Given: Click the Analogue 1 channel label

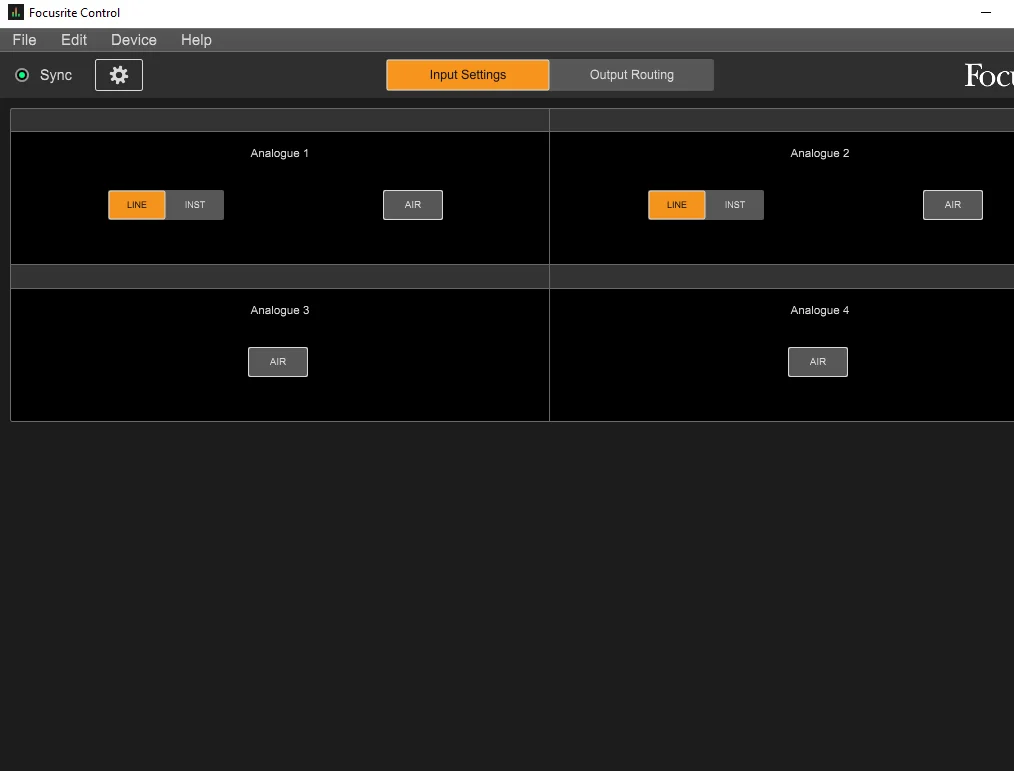Looking at the screenshot, I should pos(279,153).
